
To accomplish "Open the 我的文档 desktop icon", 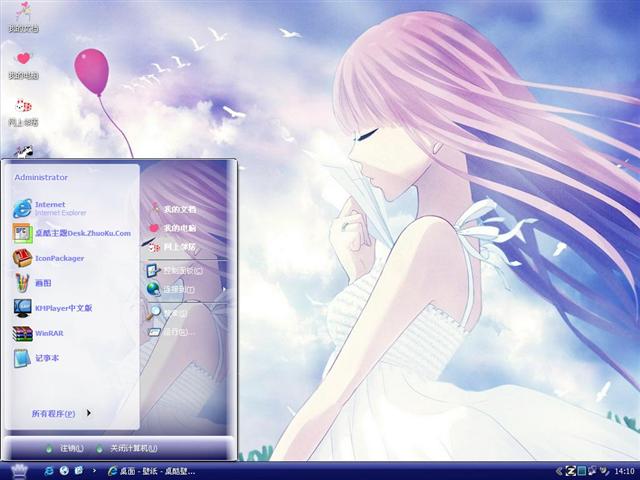I will click(x=23, y=17).
